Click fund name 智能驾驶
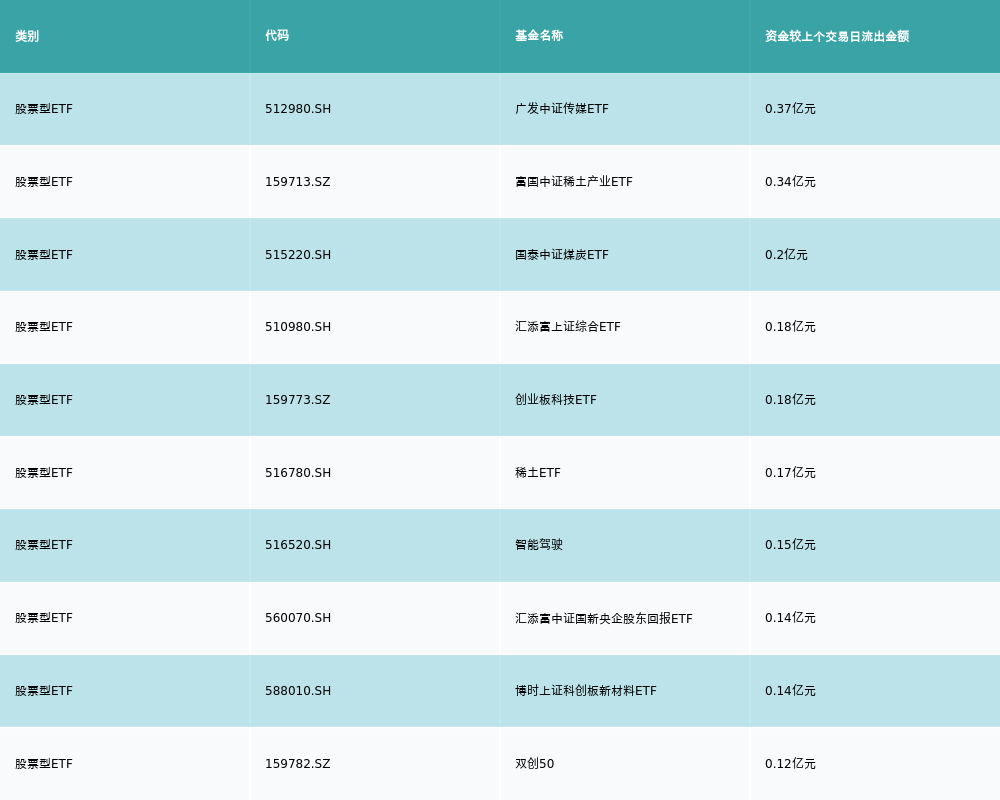The height and width of the screenshot is (800, 1000). pos(539,545)
